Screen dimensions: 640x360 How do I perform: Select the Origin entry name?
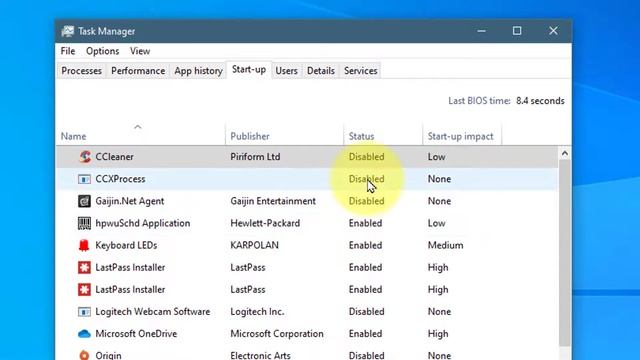click(x=108, y=356)
